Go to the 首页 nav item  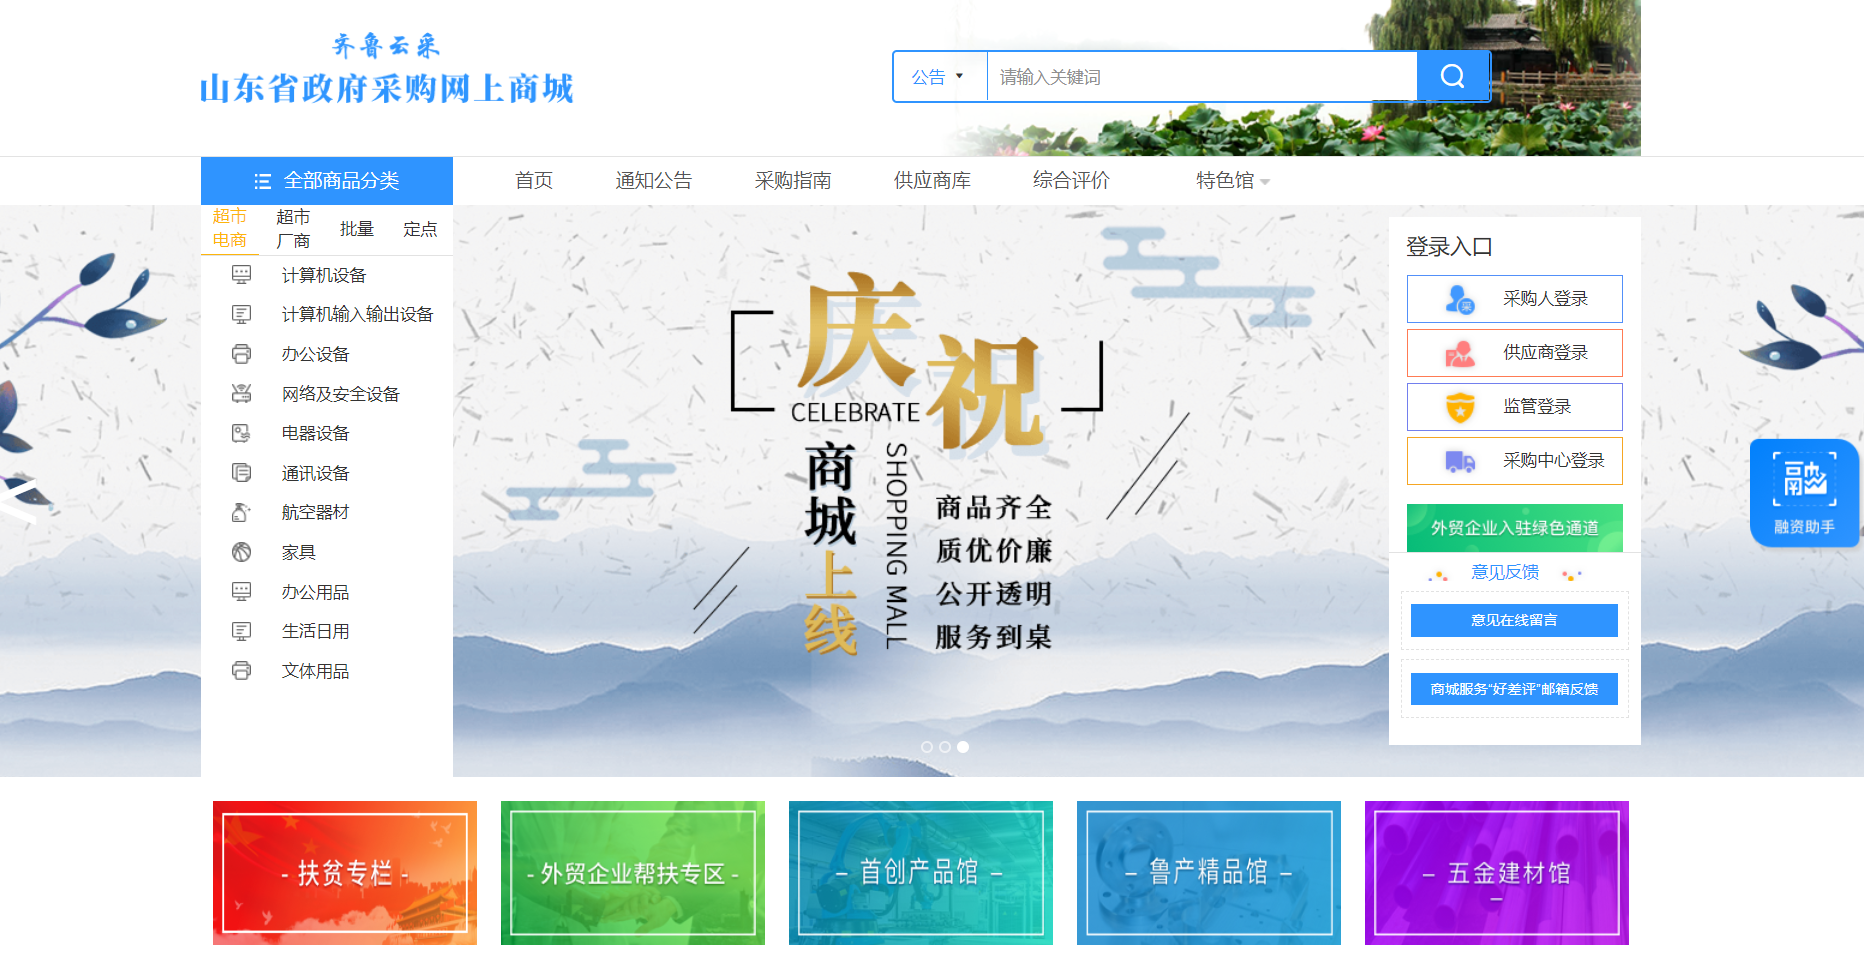pos(534,180)
